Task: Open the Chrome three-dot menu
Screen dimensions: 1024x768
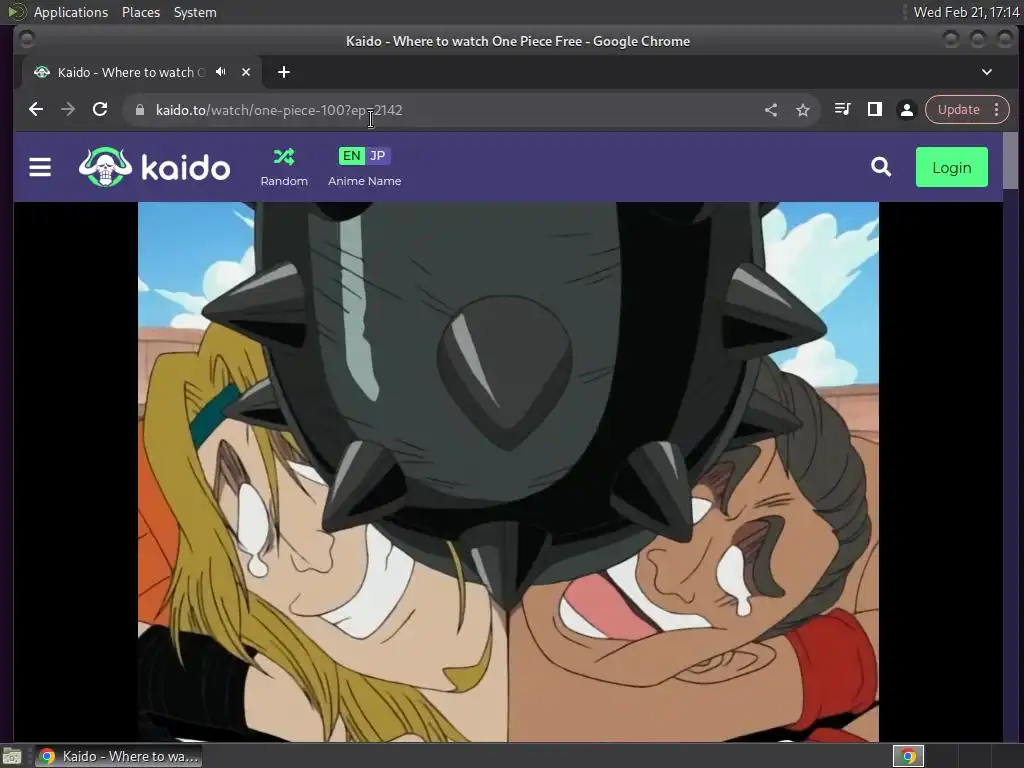Action: (997, 110)
